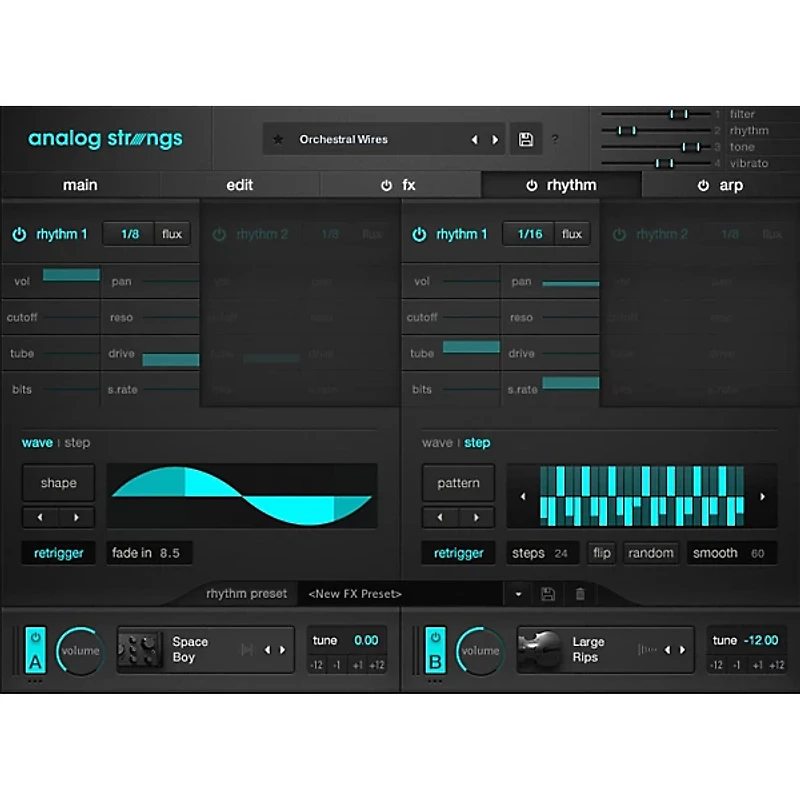Click the star icon next to Orchestral Wires

click(x=276, y=139)
